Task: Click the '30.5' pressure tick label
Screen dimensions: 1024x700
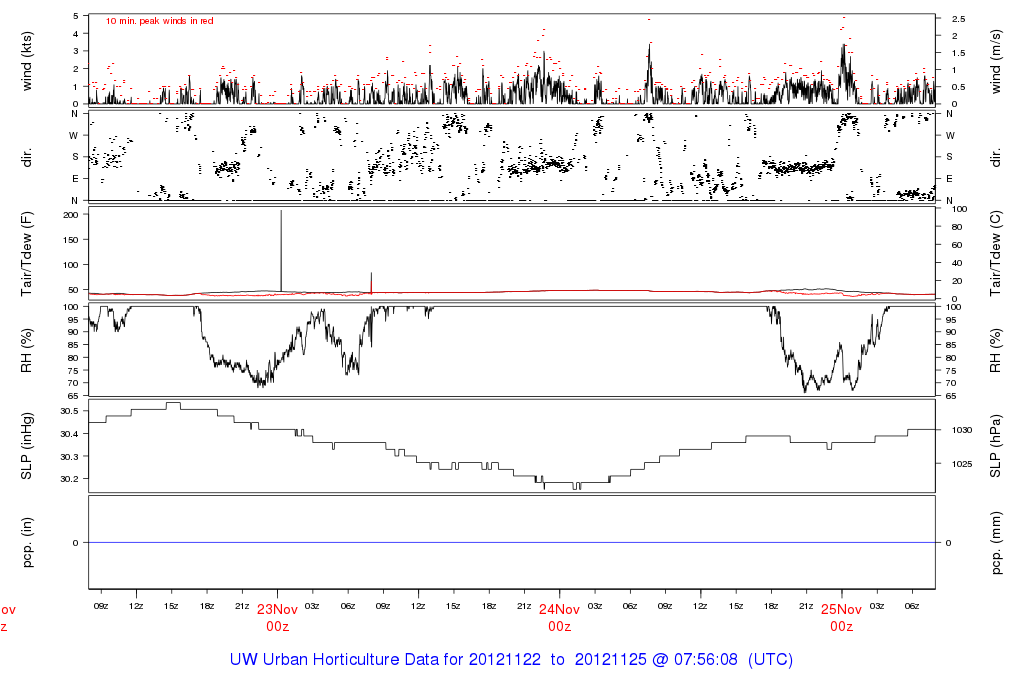Action: click(x=69, y=411)
